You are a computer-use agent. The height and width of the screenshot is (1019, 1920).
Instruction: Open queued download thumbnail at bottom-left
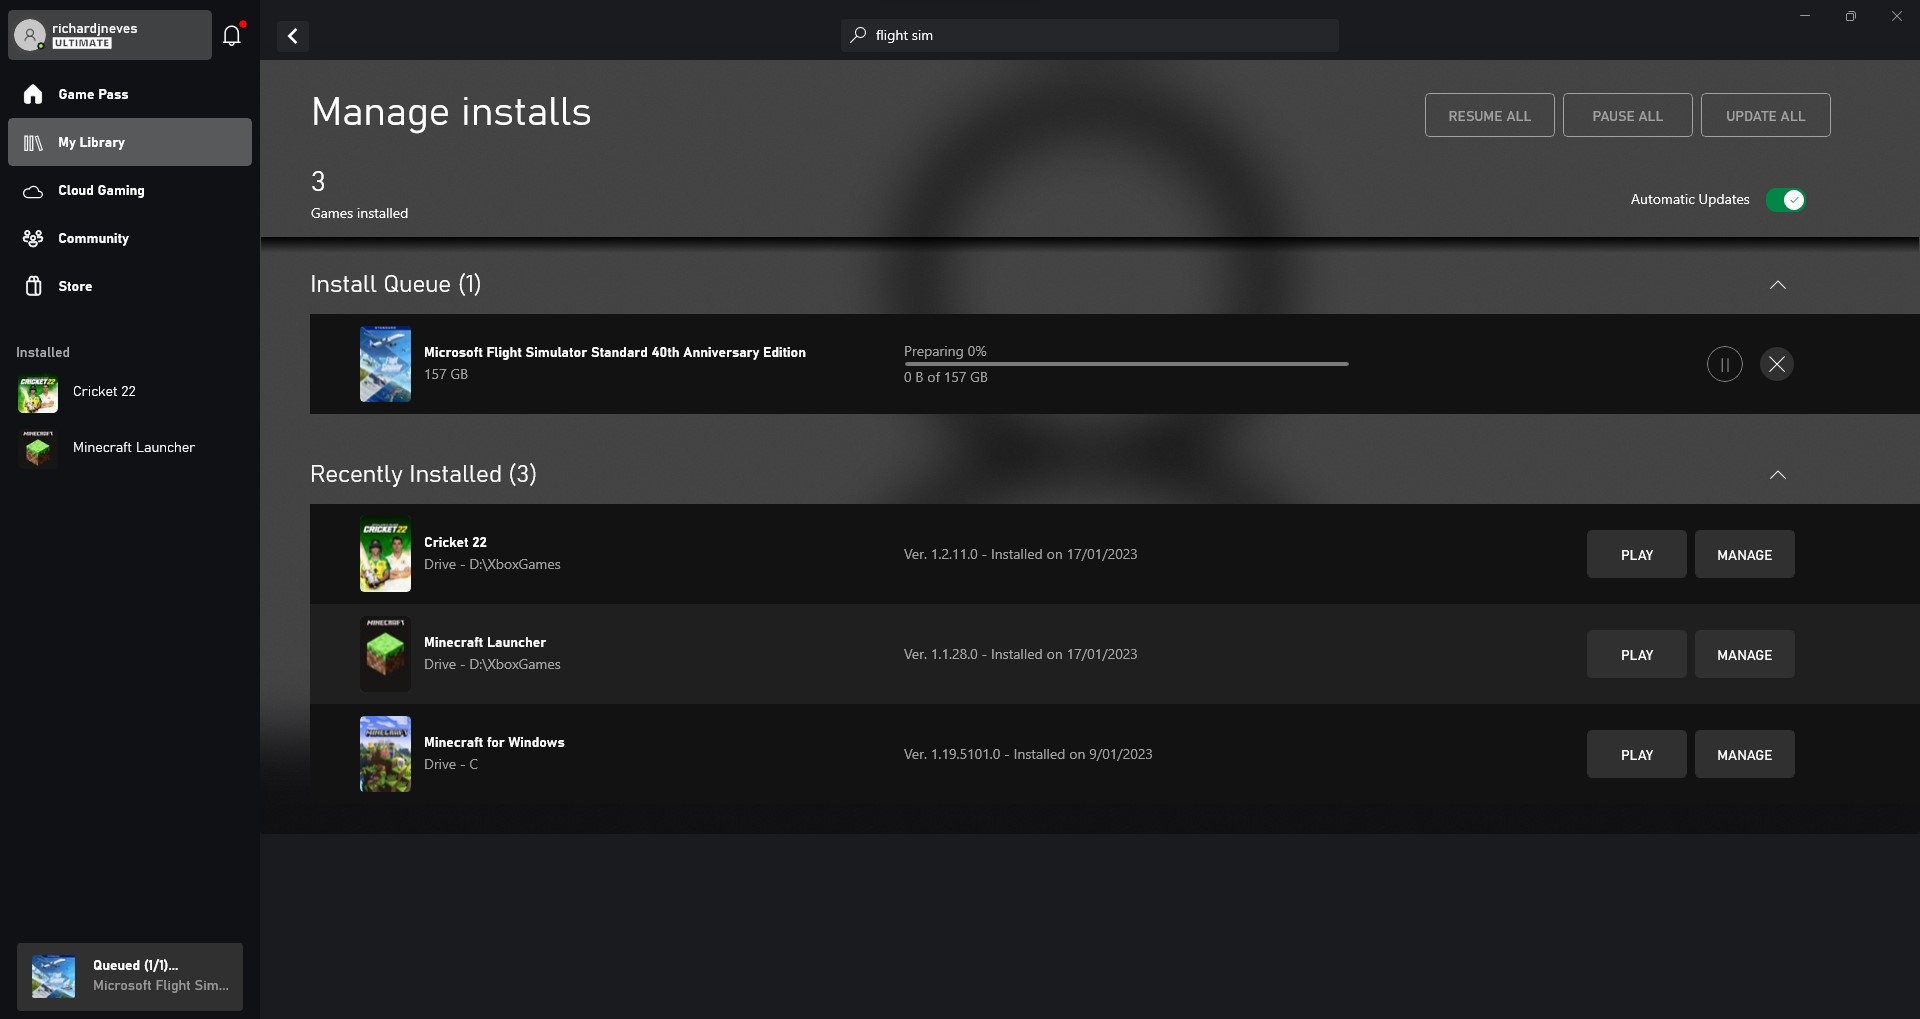point(53,976)
